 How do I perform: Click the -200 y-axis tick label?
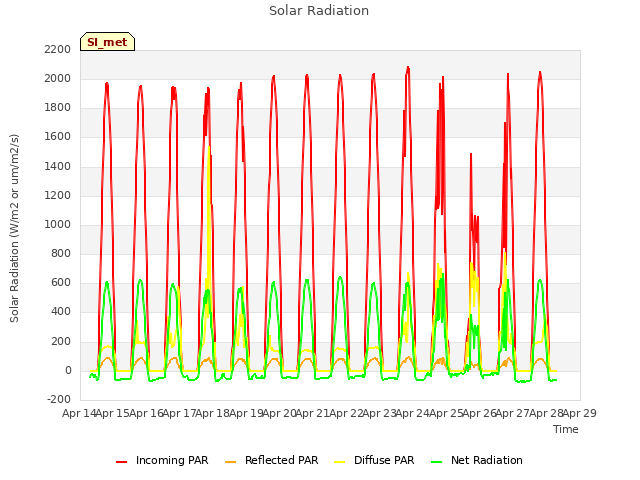point(59,399)
